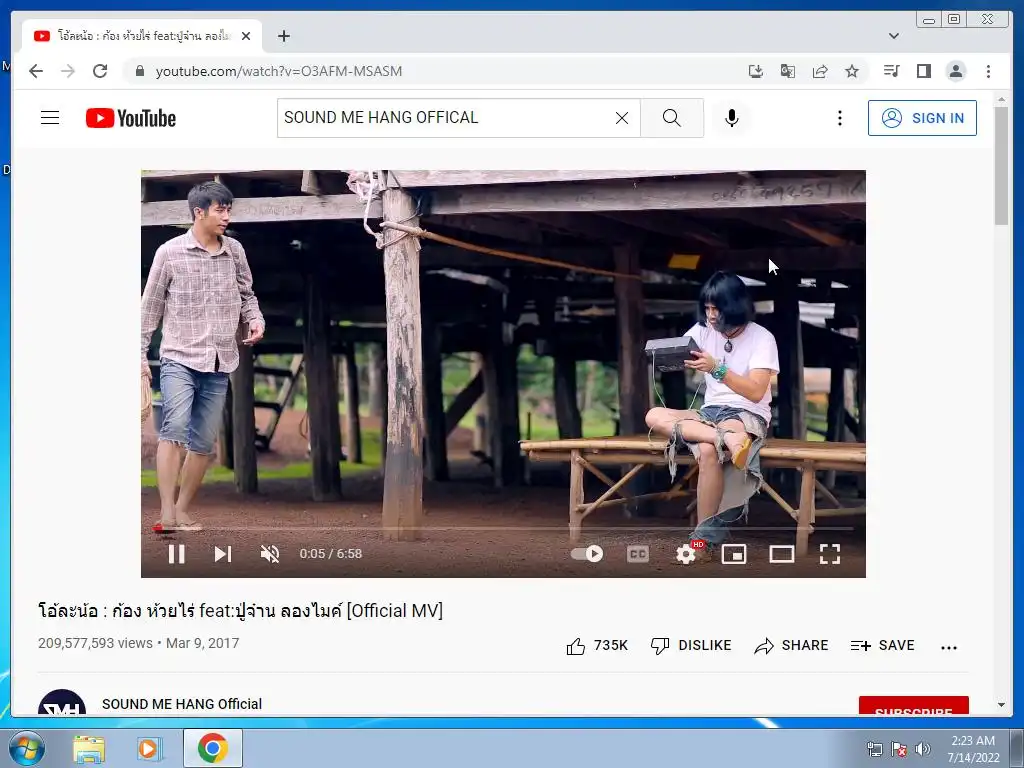Click the address bar URL
This screenshot has width=1024, height=768.
(x=279, y=71)
